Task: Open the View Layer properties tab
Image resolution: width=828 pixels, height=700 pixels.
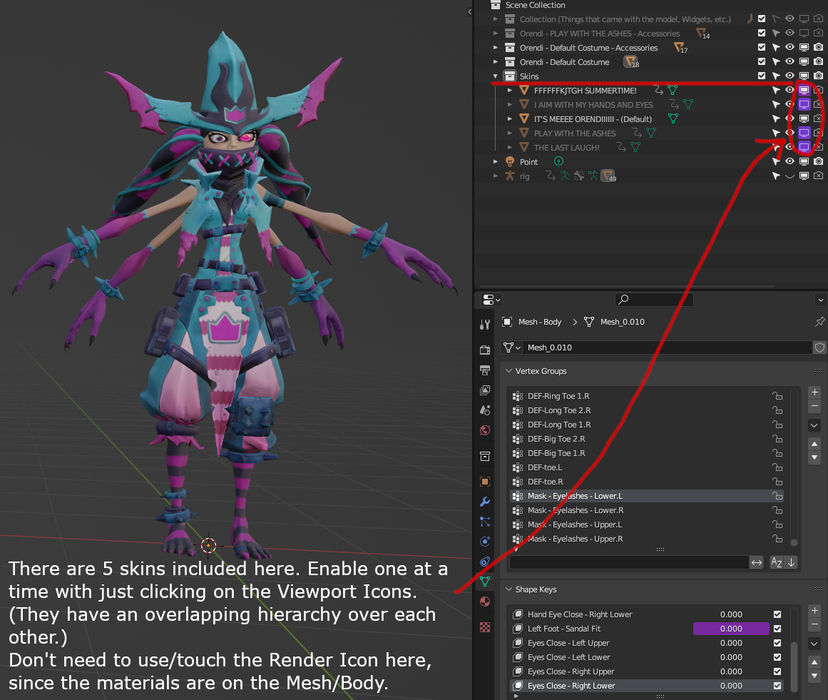Action: pyautogui.click(x=485, y=390)
